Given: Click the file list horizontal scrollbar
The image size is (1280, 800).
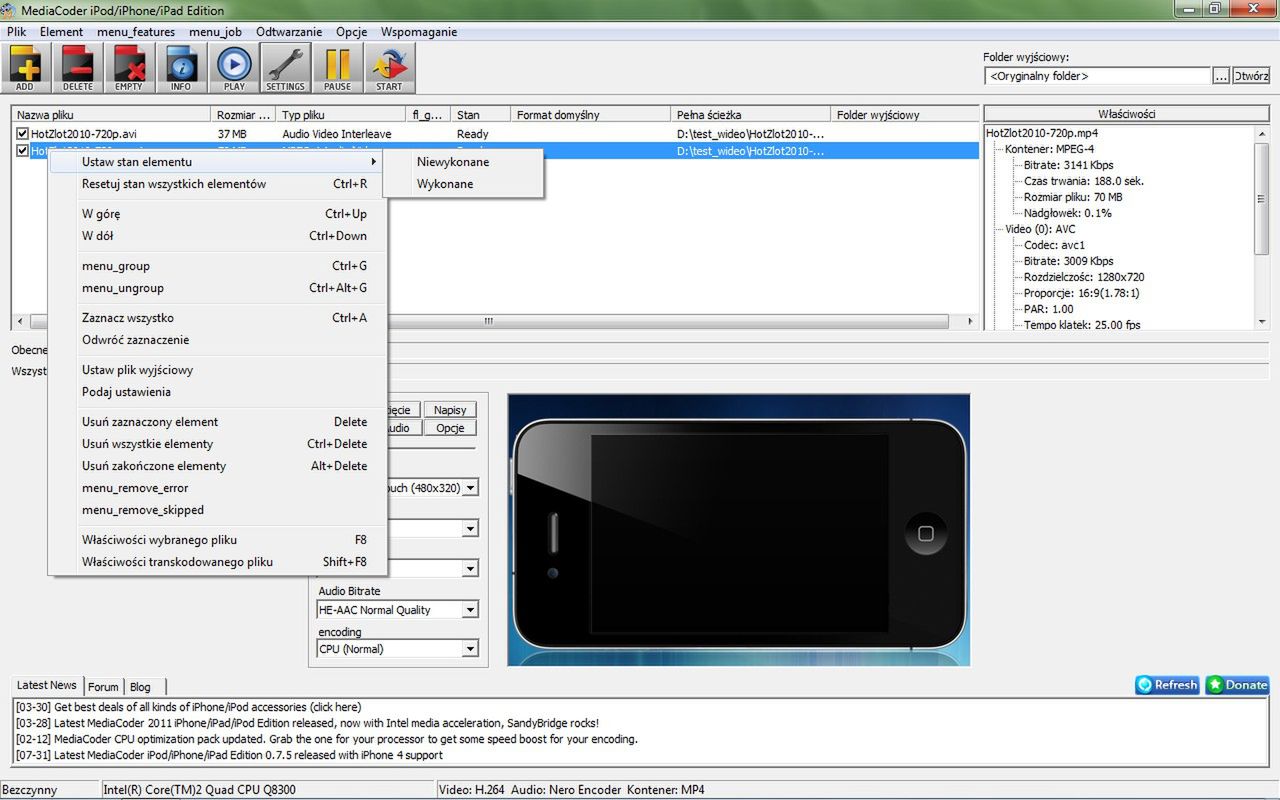Looking at the screenshot, I should coord(495,322).
